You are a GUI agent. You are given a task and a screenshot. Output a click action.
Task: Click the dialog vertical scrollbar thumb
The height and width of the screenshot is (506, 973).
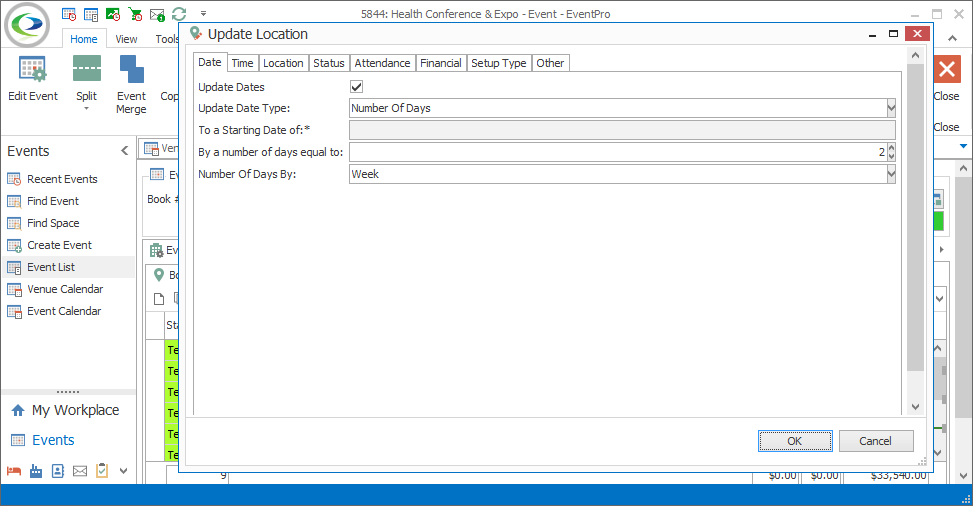point(915,217)
